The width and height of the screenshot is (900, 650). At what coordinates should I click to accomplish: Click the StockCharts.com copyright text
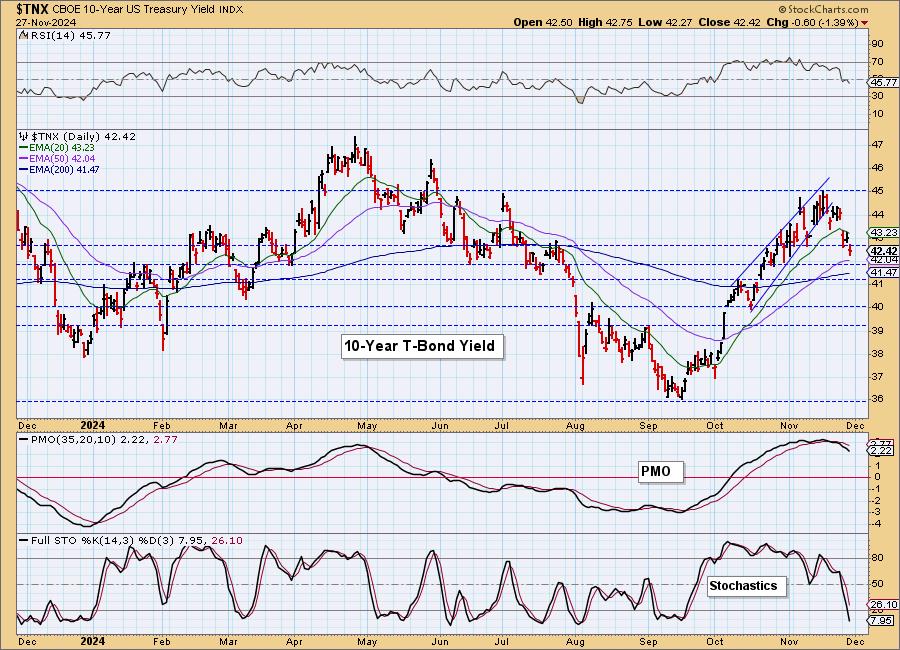[824, 10]
